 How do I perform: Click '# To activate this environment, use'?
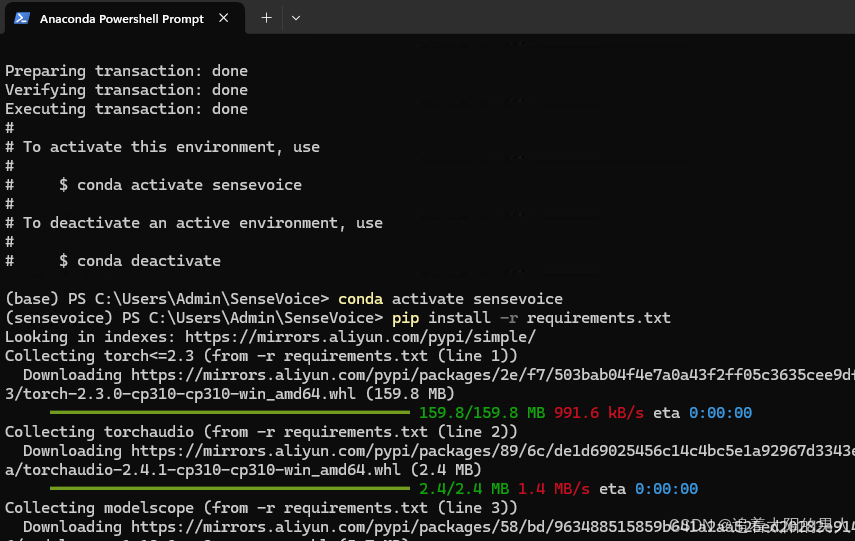[x=162, y=147]
